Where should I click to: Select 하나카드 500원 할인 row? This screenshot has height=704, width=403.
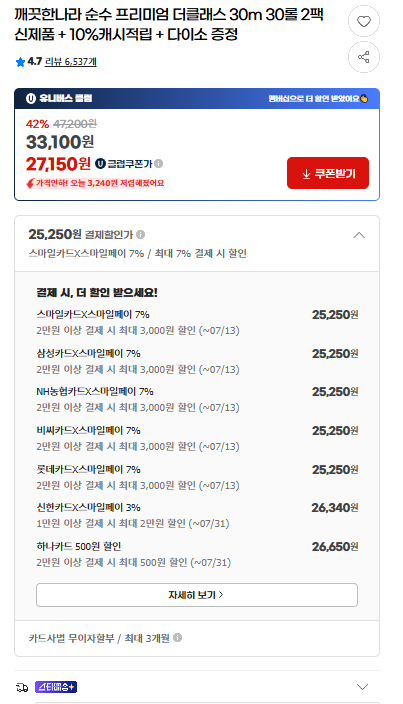coord(197,554)
